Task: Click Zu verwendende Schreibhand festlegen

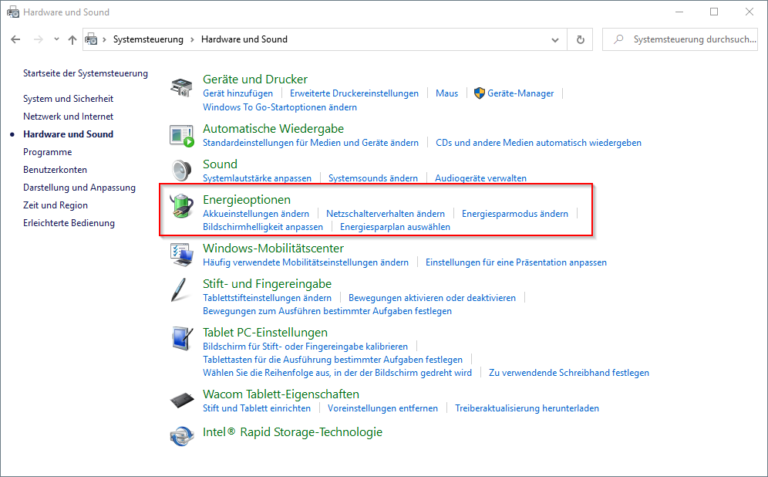Action: [569, 373]
